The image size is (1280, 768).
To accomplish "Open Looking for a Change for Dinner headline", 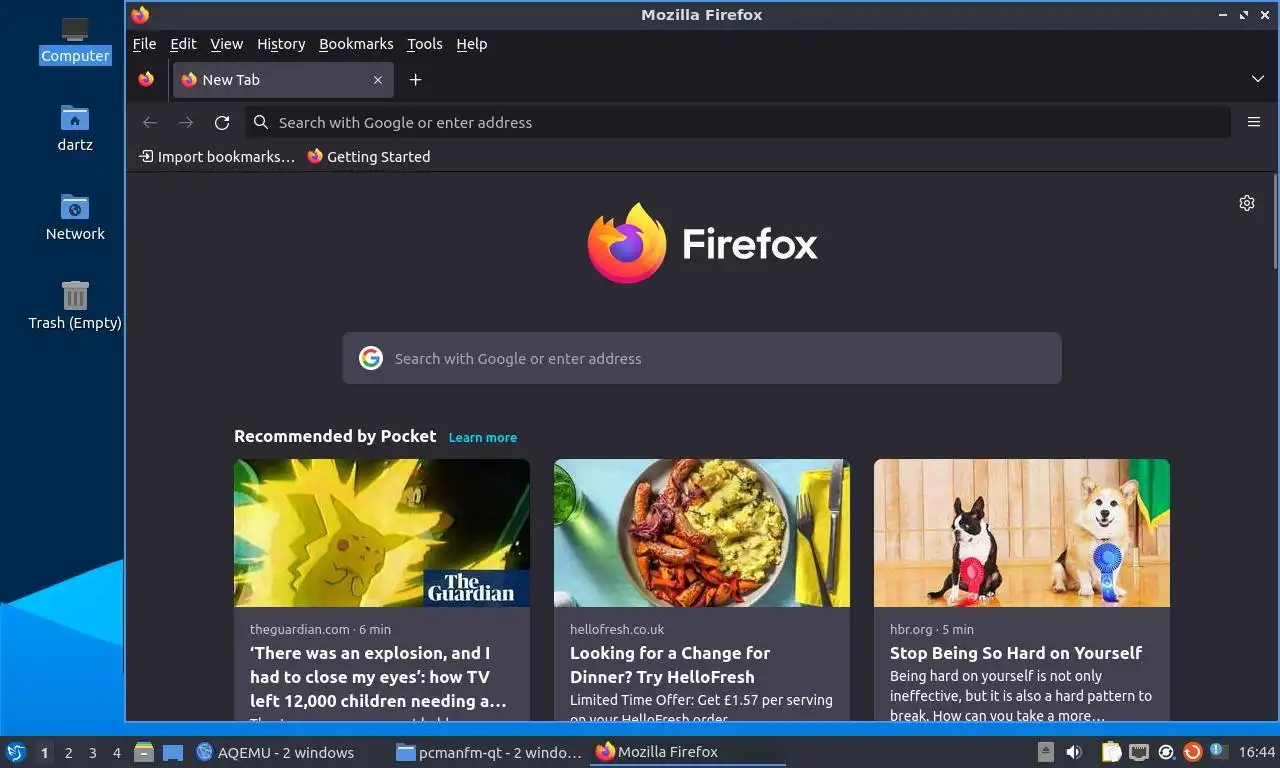I will click(670, 665).
